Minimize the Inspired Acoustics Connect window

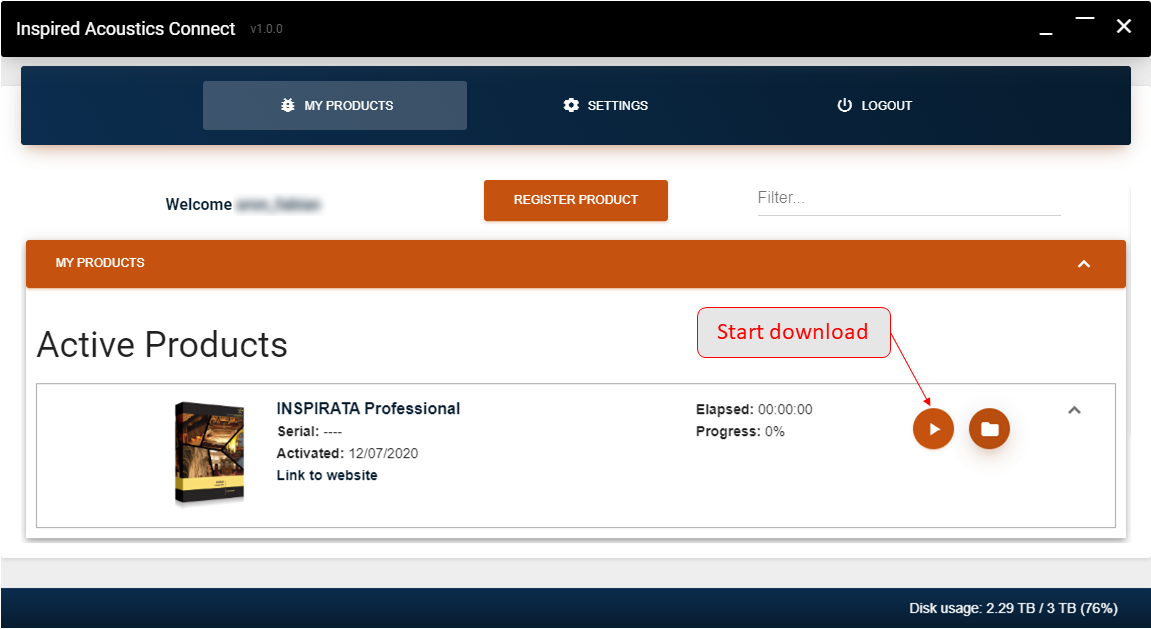point(1046,34)
